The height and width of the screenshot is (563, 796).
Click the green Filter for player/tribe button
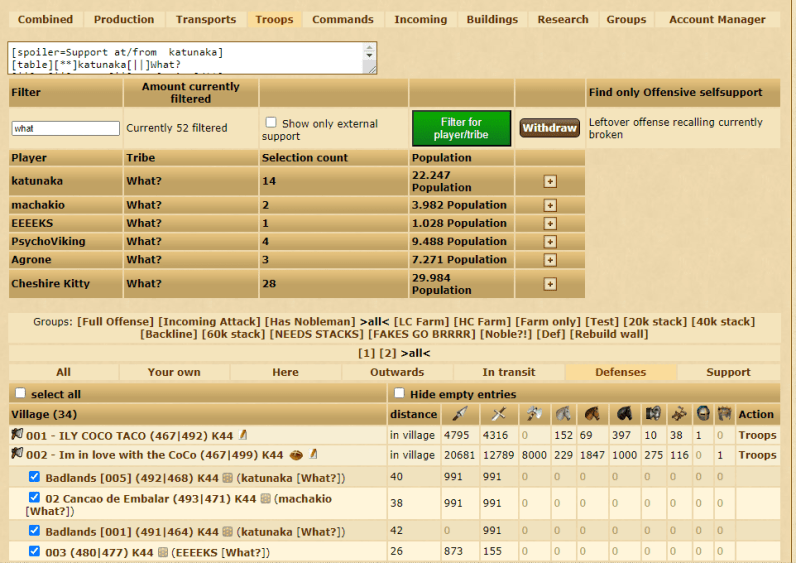[461, 128]
